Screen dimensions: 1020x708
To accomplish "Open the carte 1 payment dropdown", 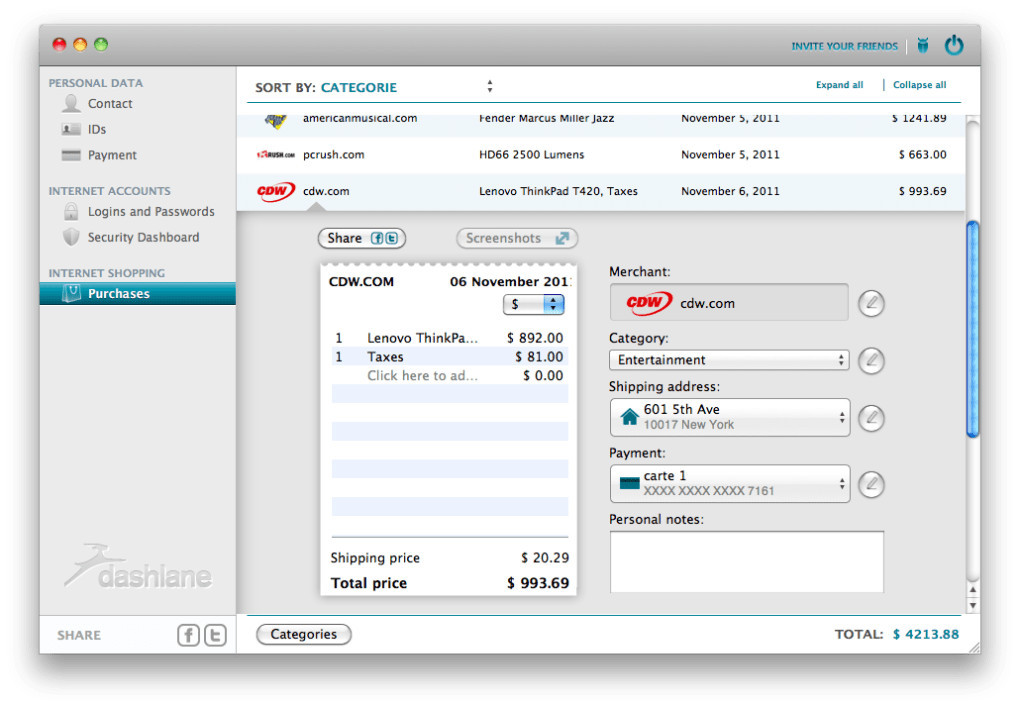I will (x=730, y=483).
